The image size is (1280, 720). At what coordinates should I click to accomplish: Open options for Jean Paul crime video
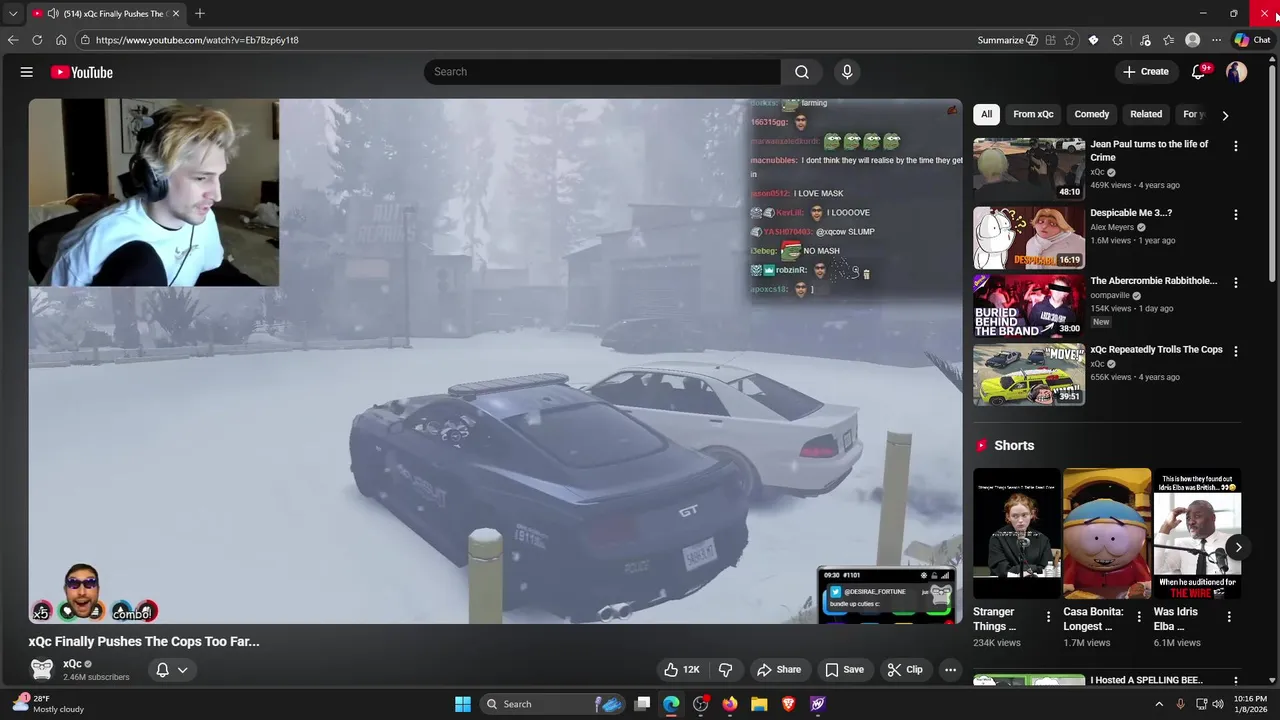pyautogui.click(x=1236, y=146)
